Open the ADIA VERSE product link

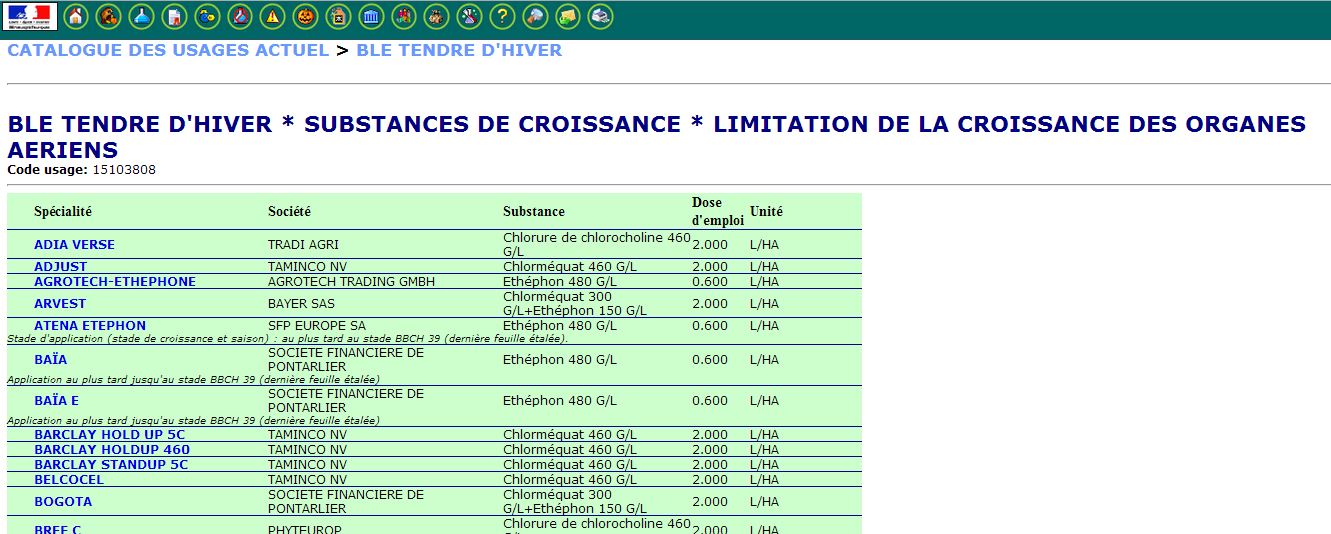(x=74, y=244)
